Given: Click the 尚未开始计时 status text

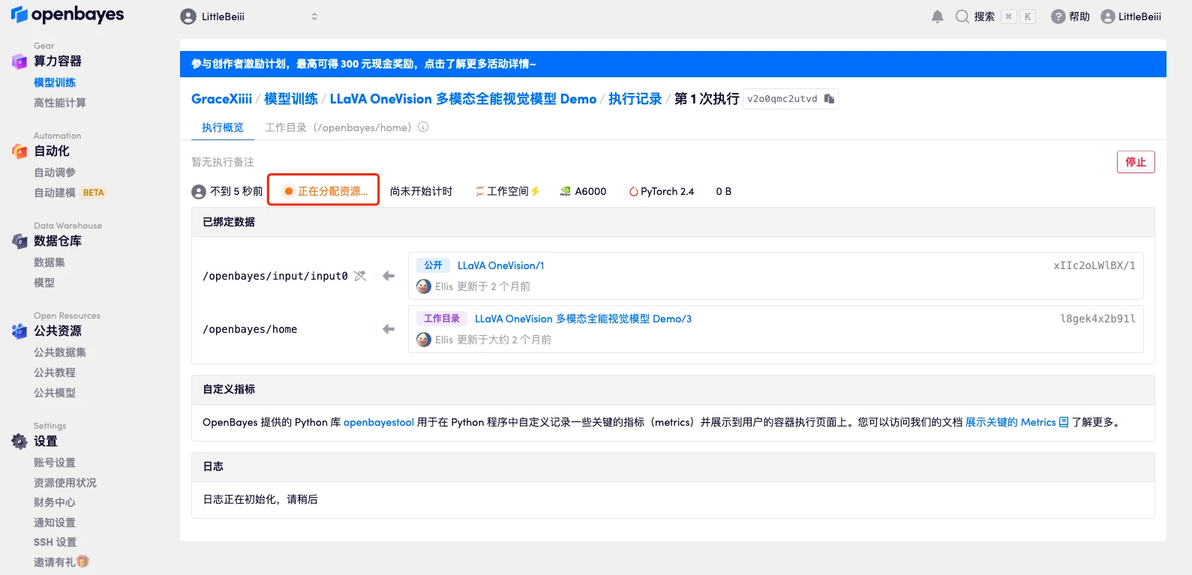Looking at the screenshot, I should (420, 192).
